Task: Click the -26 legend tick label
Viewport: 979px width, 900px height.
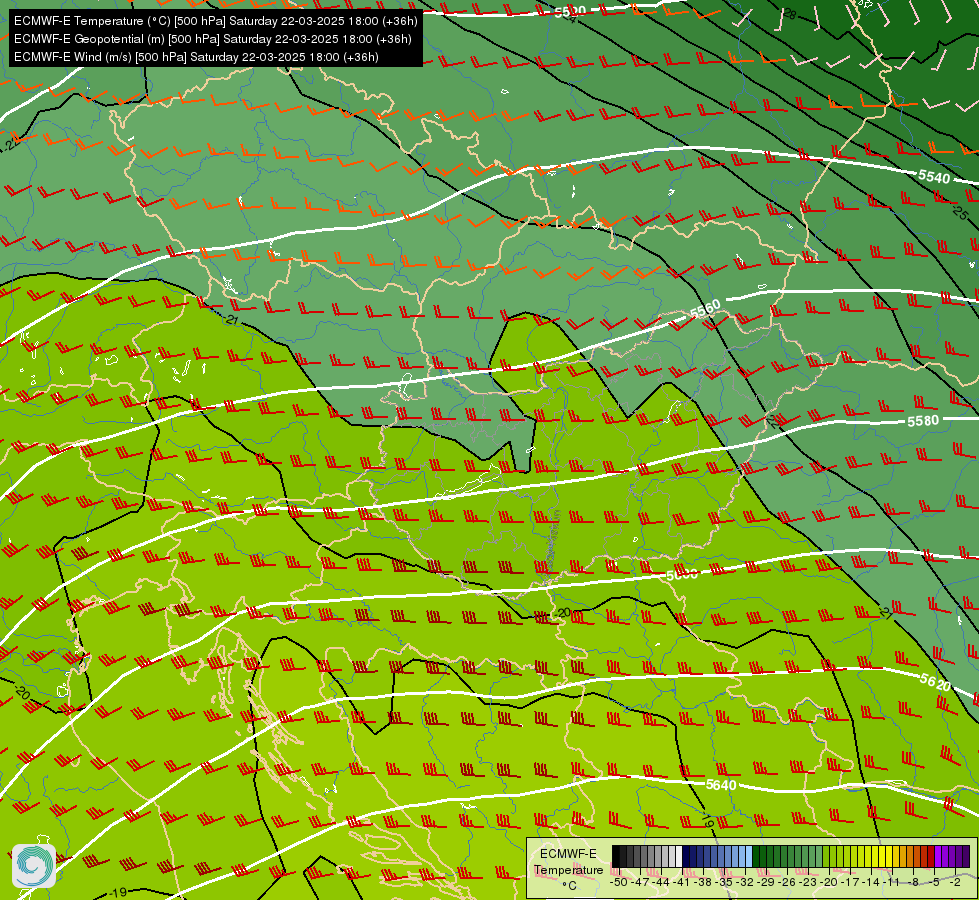Action: tap(787, 882)
